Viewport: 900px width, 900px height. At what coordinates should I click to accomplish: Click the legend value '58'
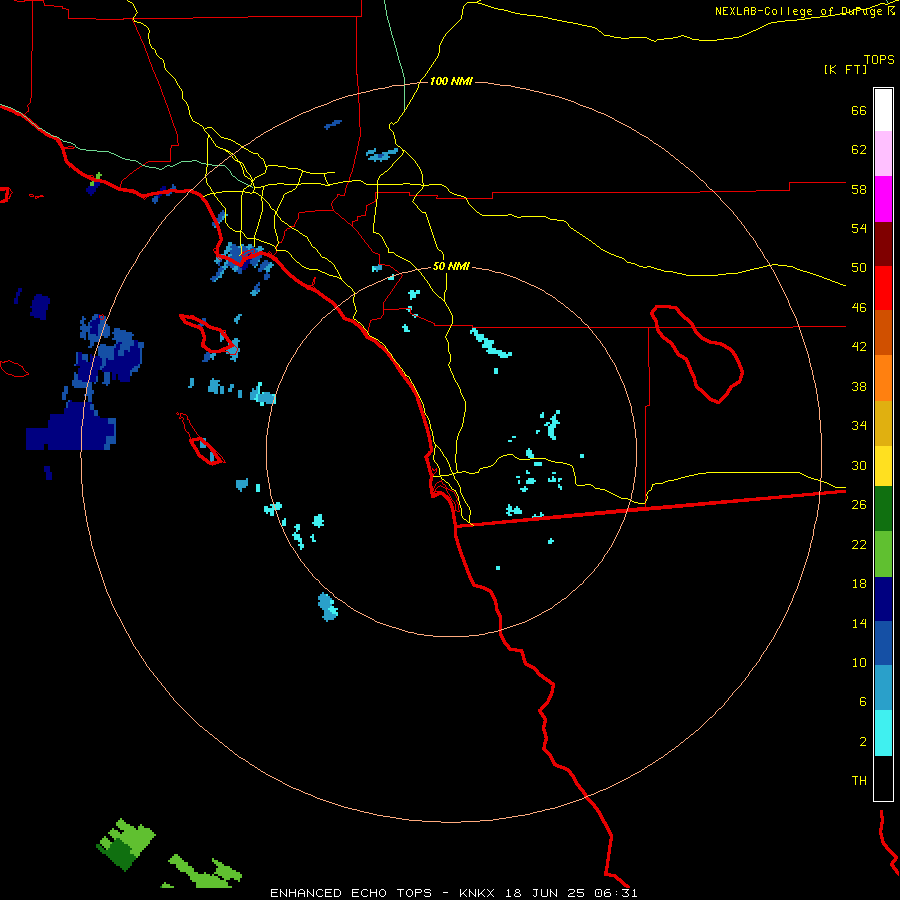point(859,189)
